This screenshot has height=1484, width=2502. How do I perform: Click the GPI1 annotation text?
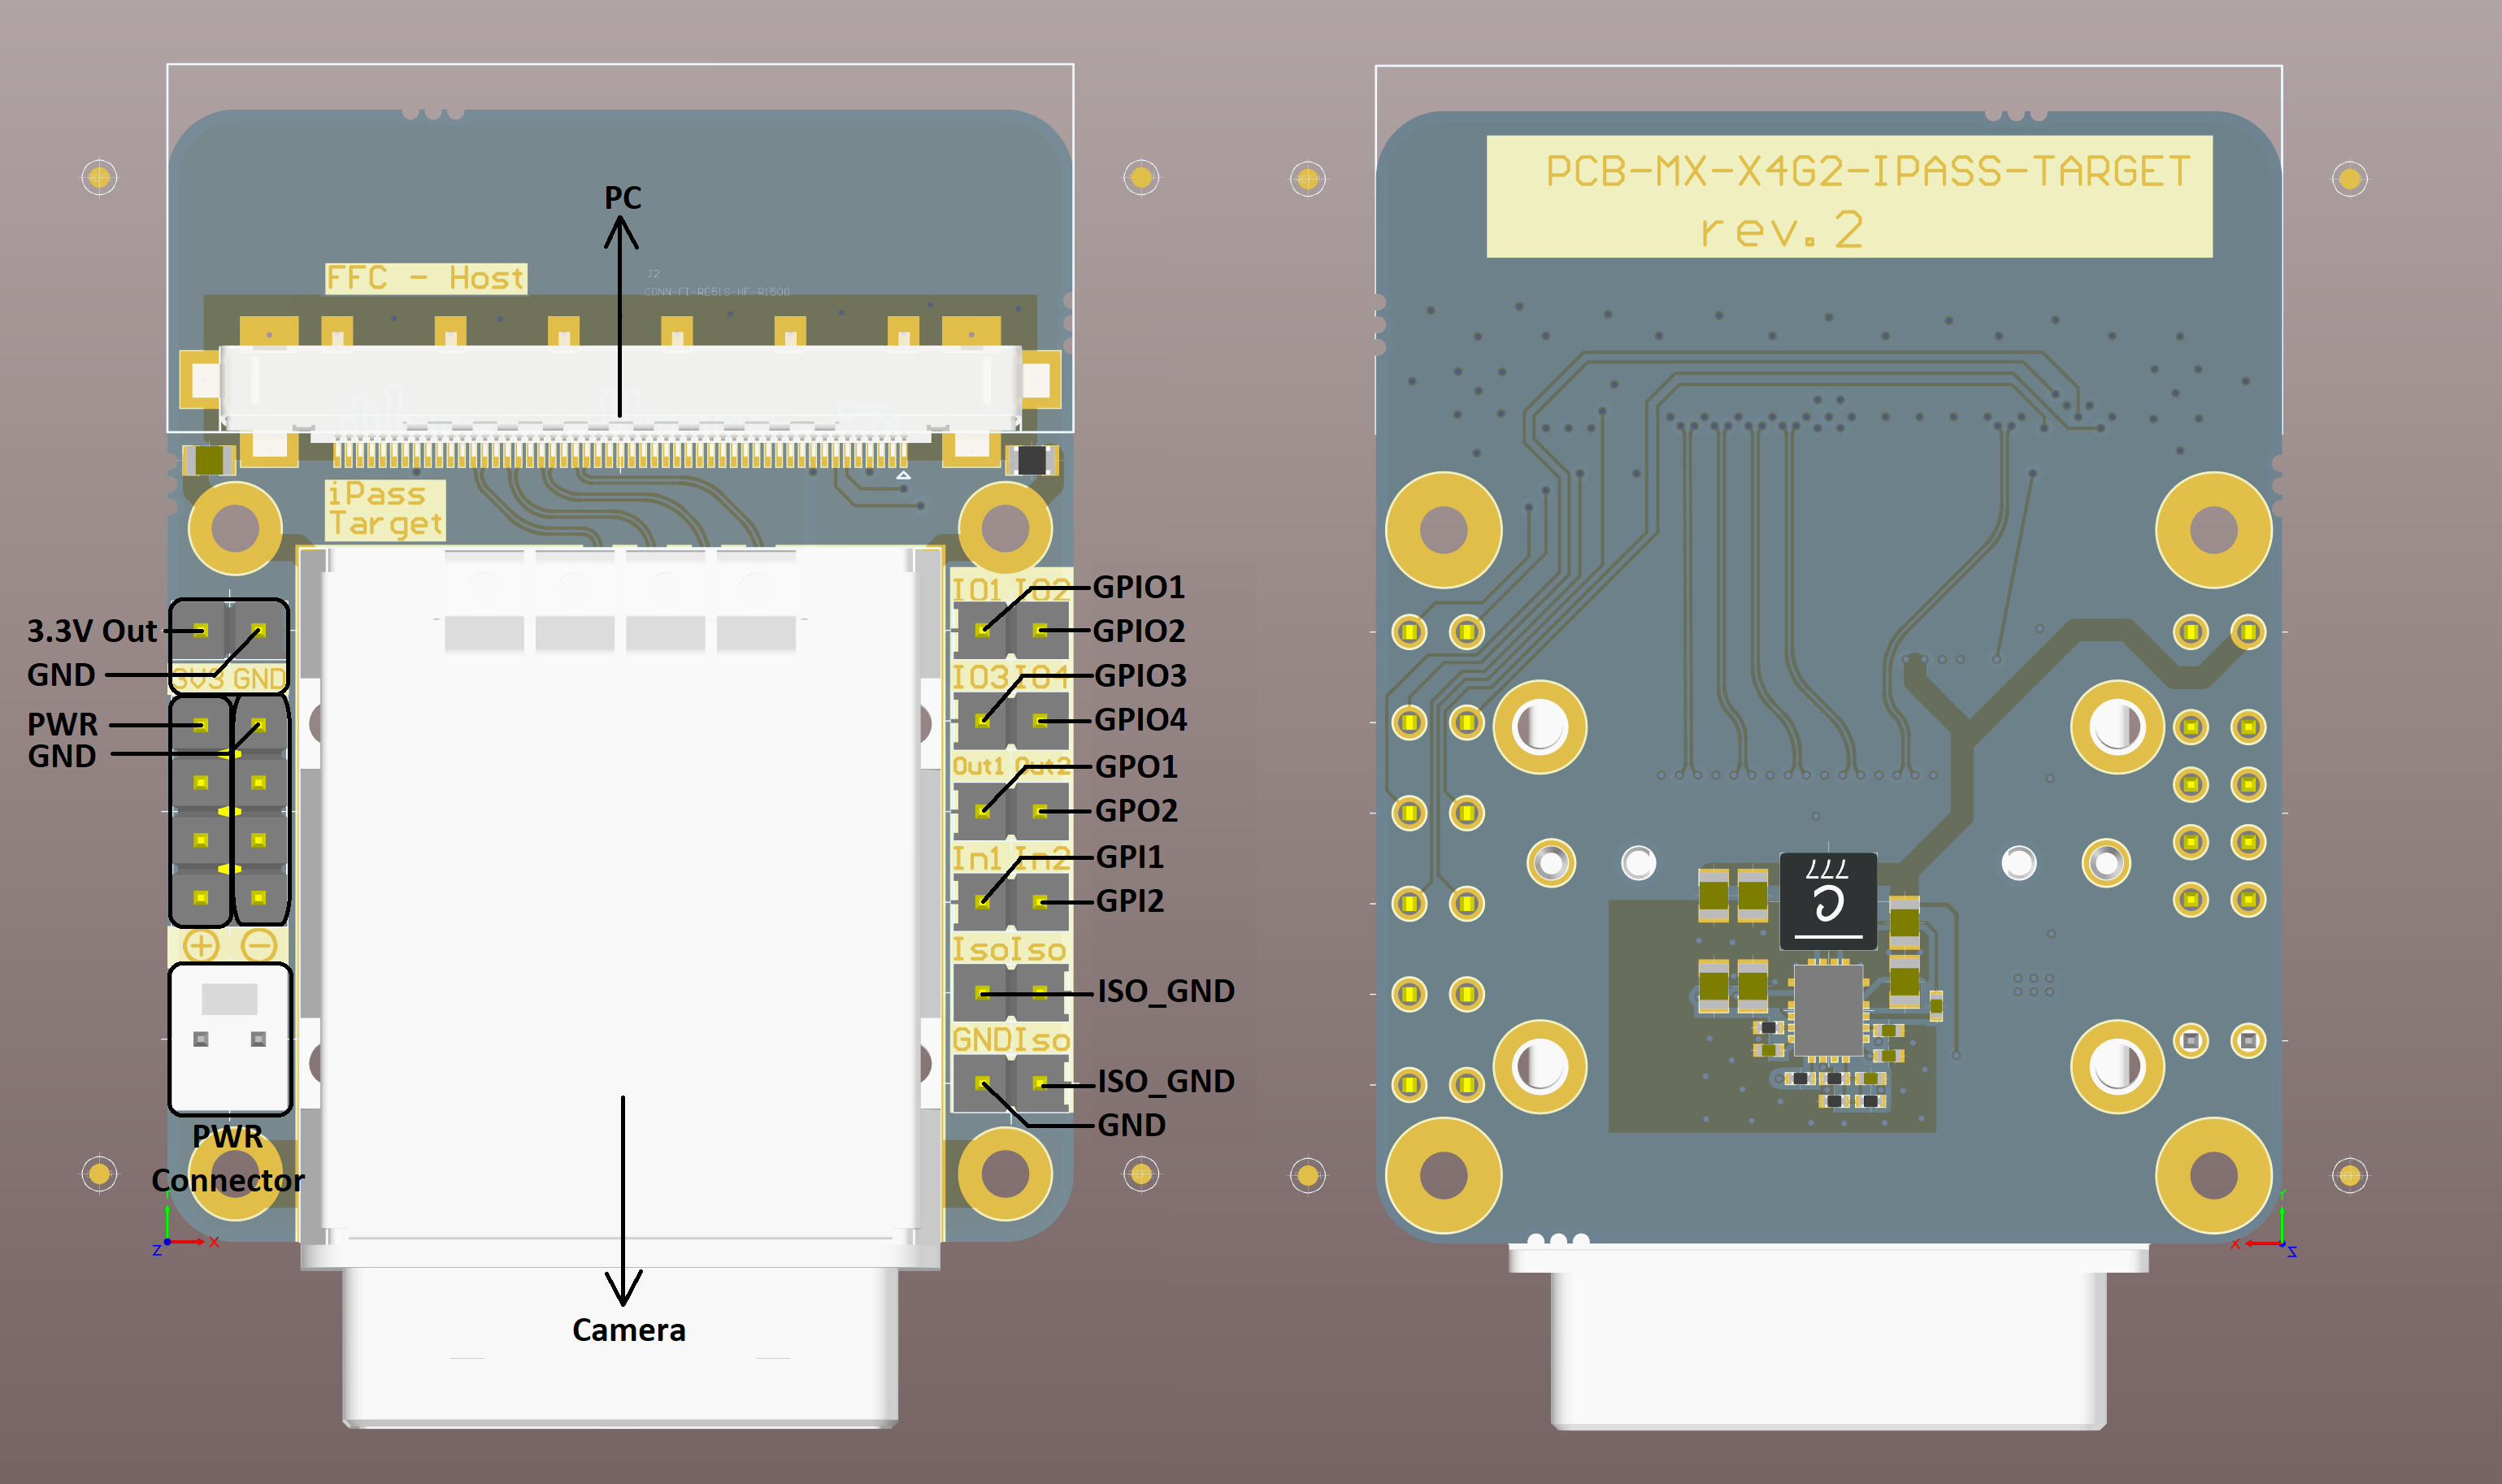click(x=1129, y=857)
